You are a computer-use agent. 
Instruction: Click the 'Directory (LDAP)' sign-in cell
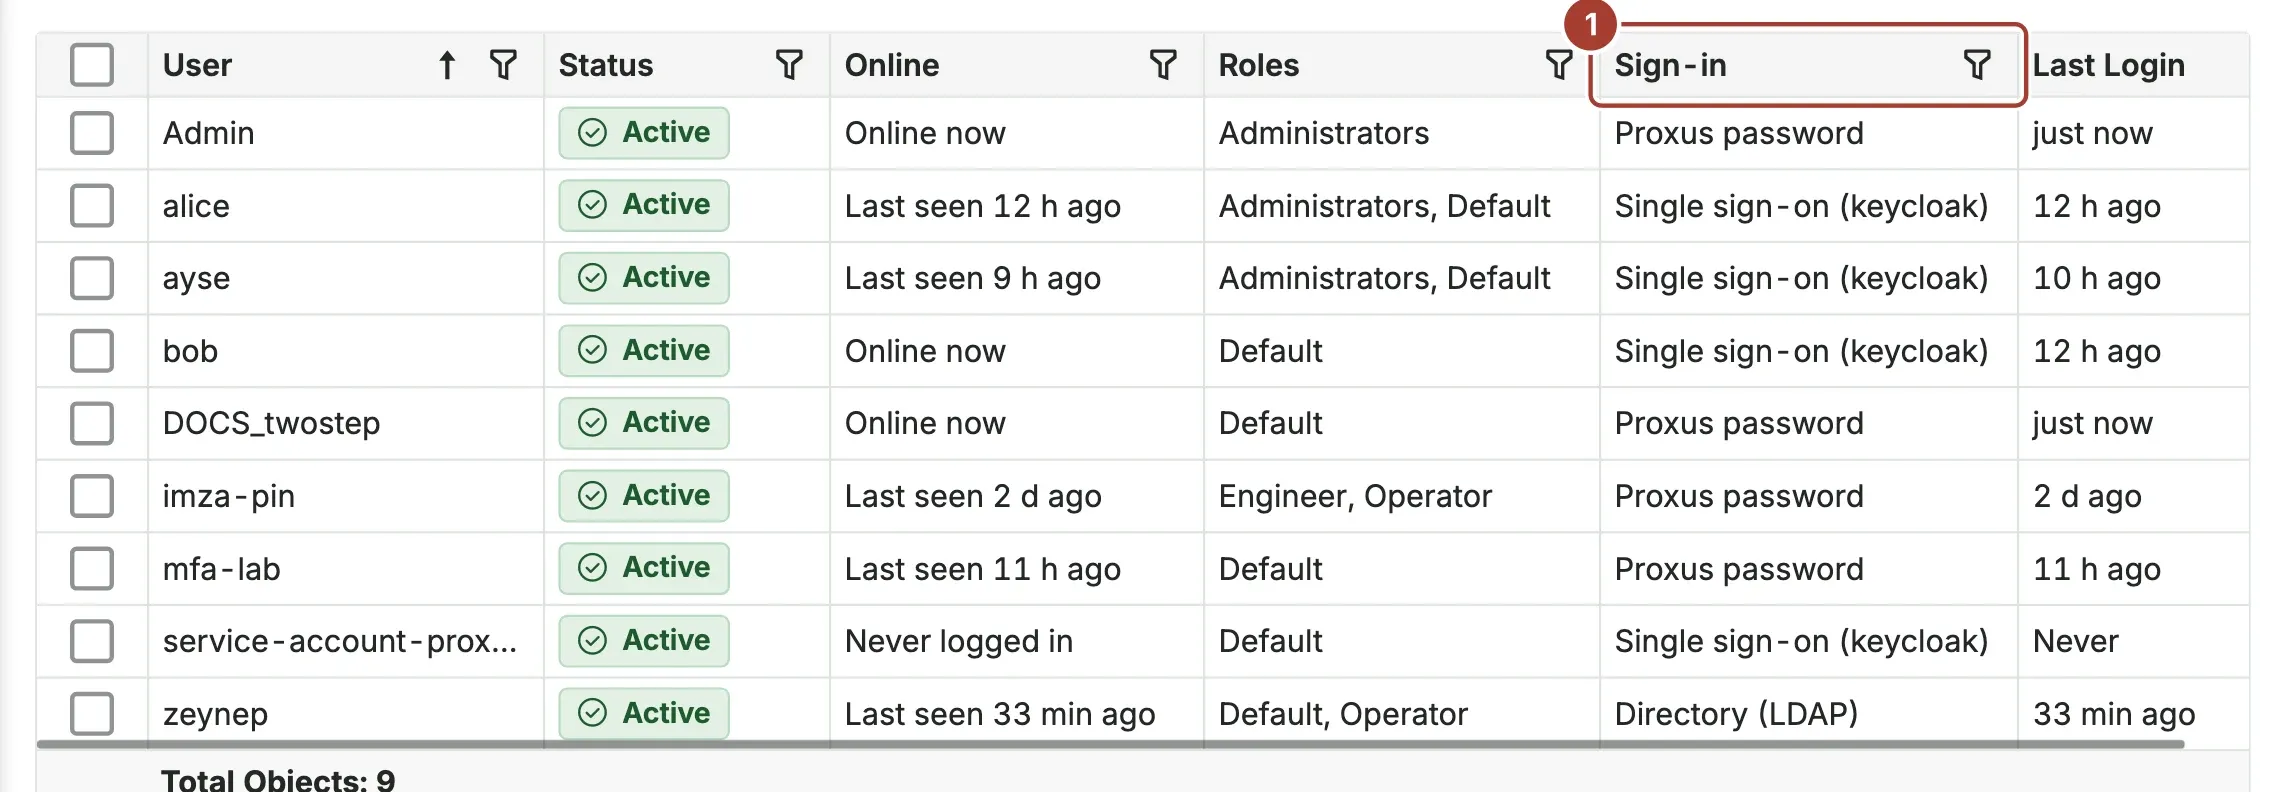(1736, 714)
